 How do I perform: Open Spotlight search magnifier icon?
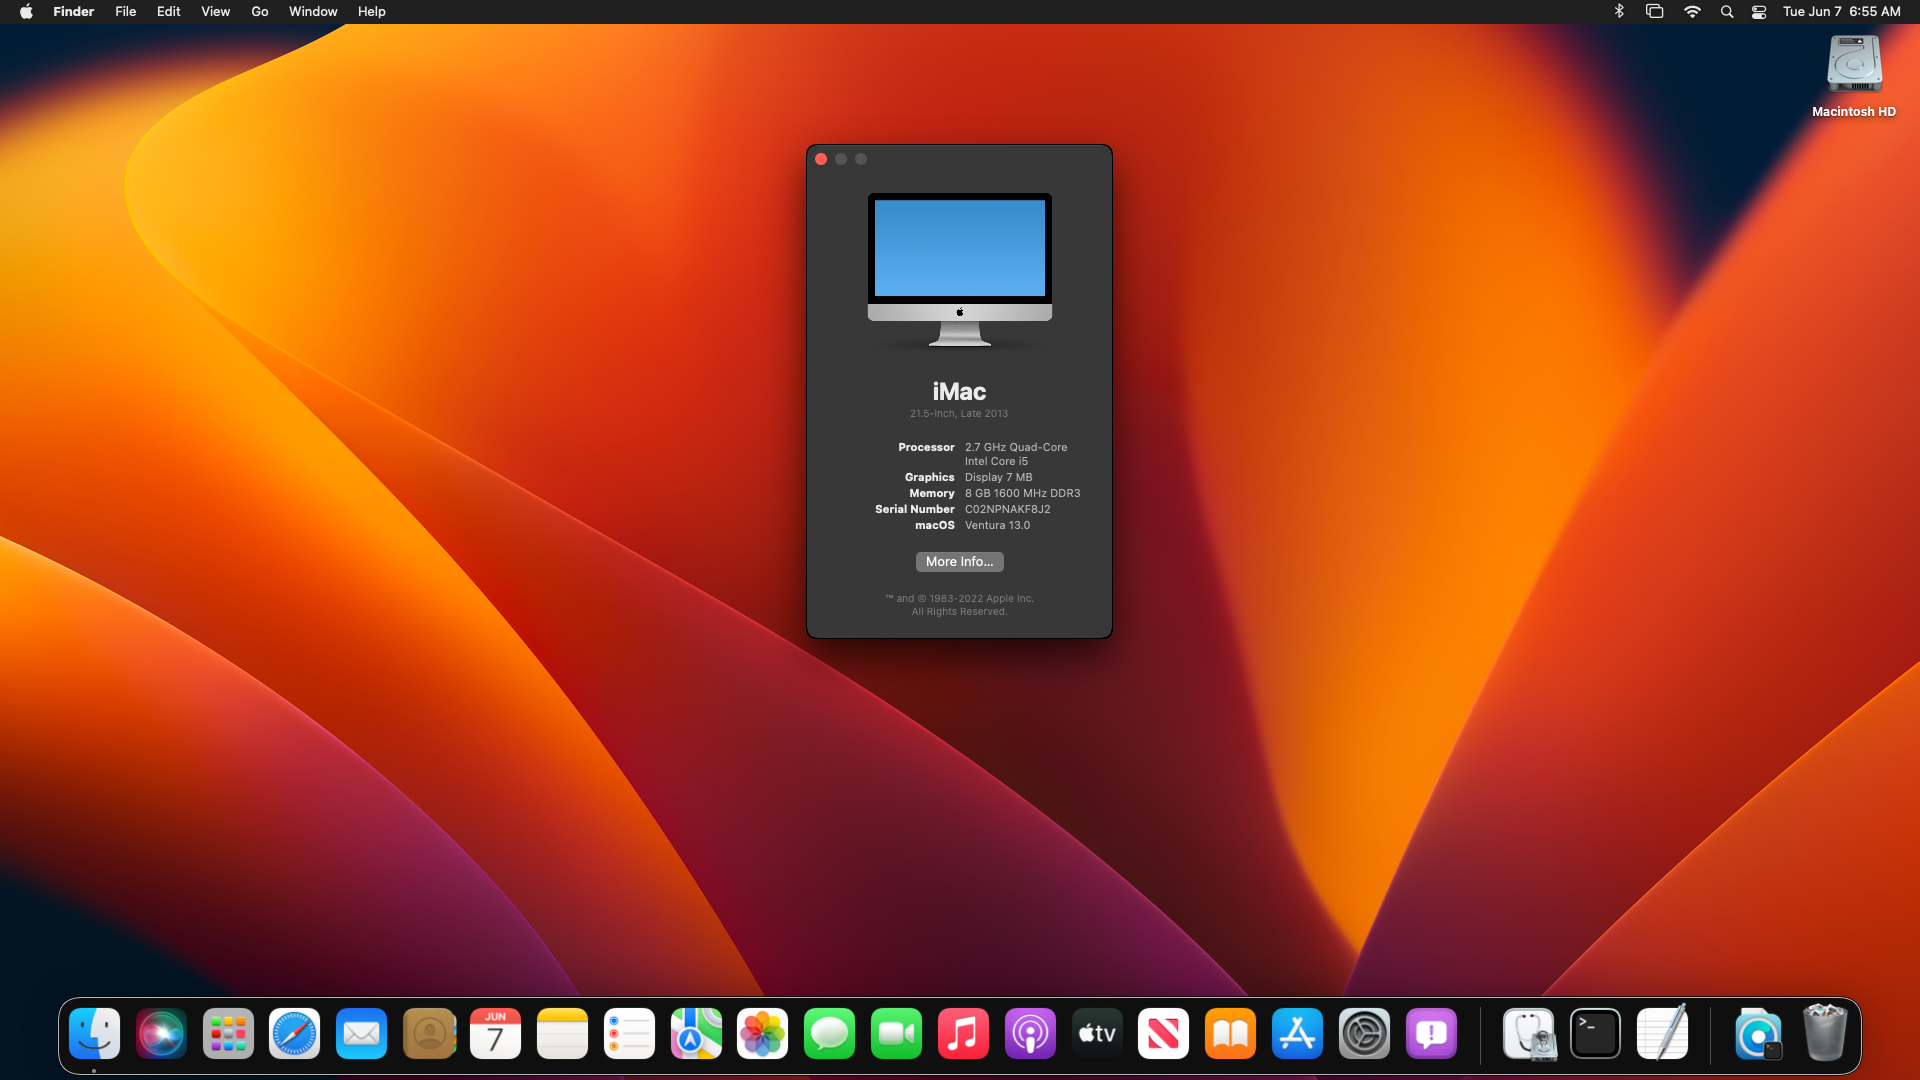[1726, 12]
